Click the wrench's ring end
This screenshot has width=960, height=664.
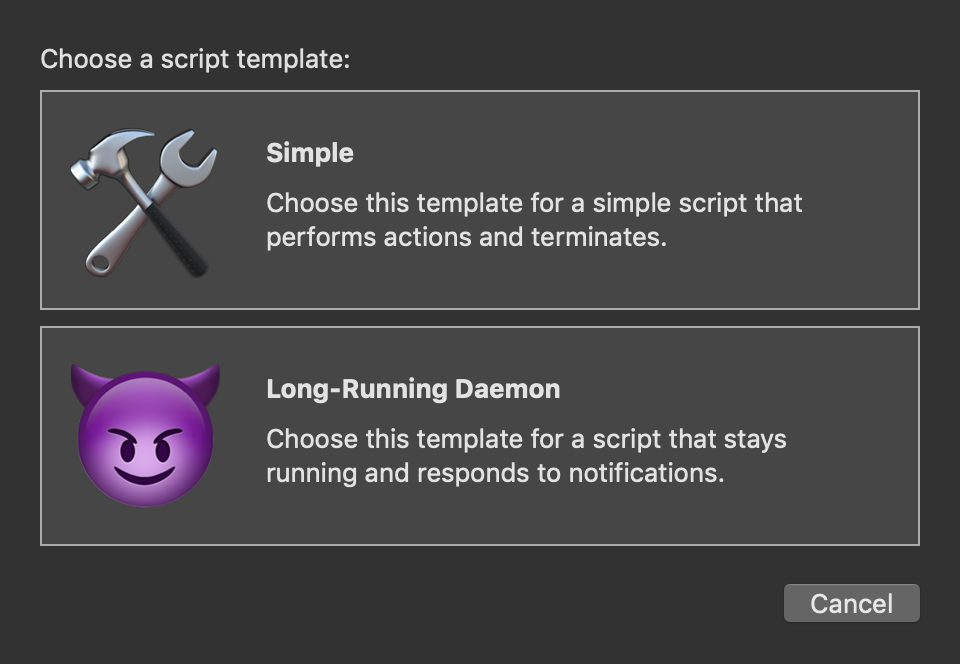[99, 263]
